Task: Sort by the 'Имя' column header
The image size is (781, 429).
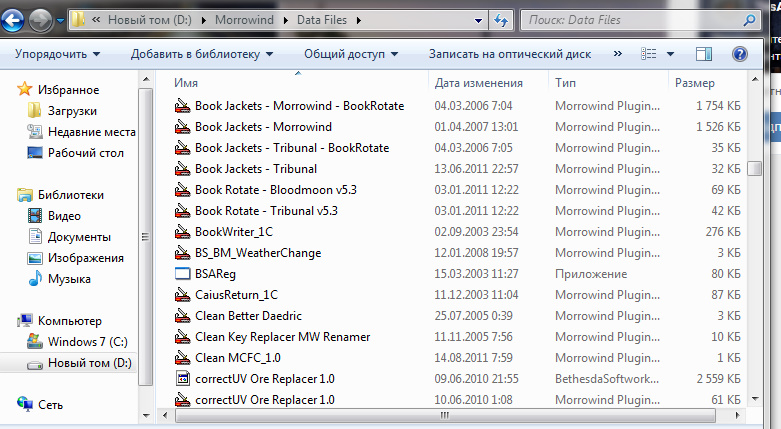Action: tap(186, 83)
